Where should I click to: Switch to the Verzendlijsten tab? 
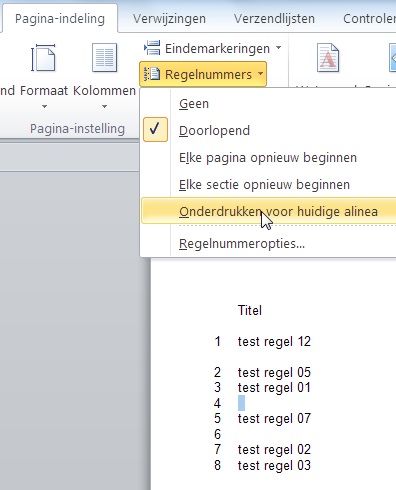[x=274, y=19]
